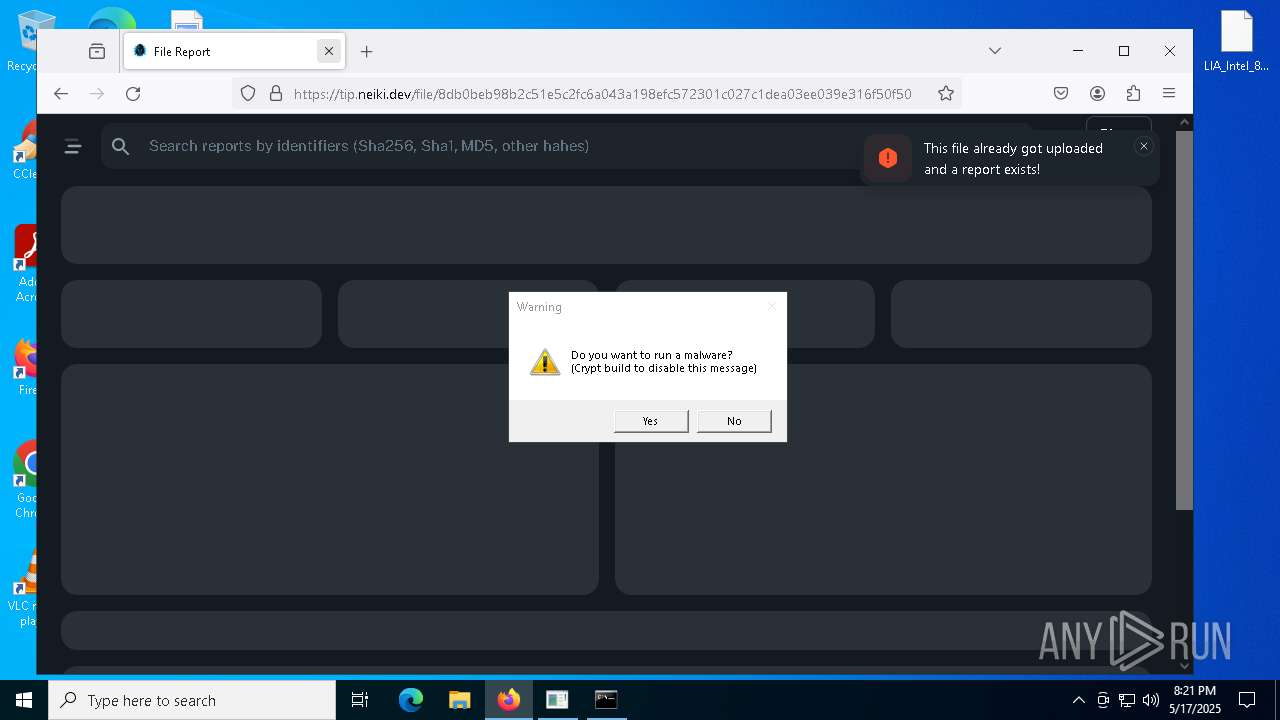Click the scroll-down arrow on the page scrollbar
This screenshot has height=720, width=1280.
coord(1184,666)
